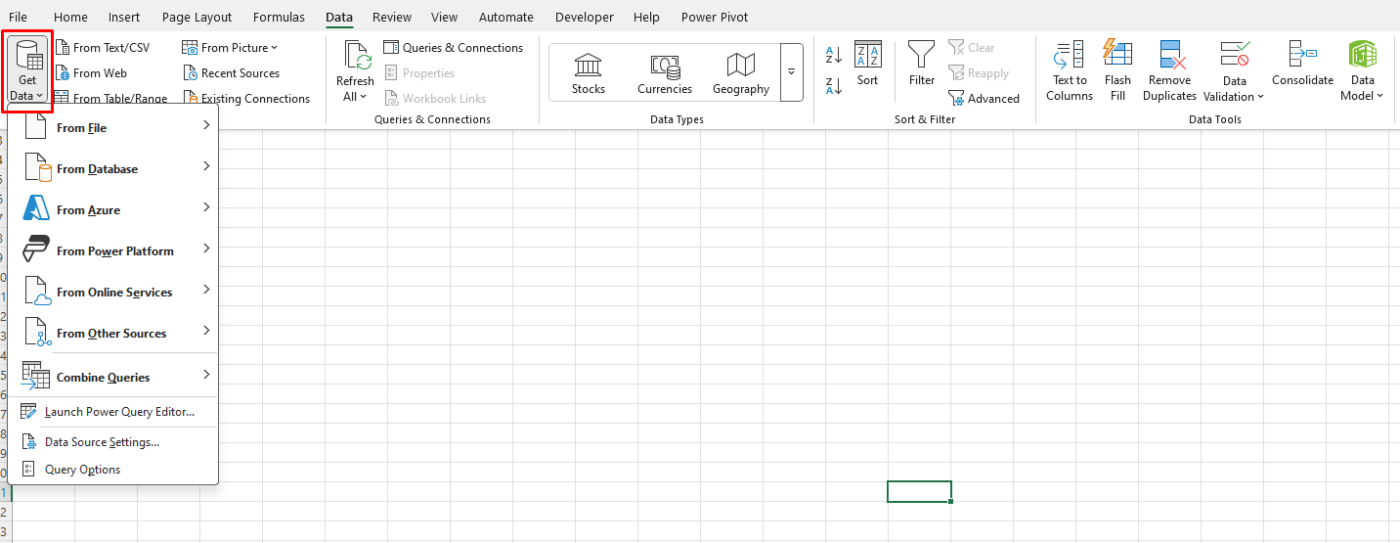Click the selected green-bordered worksheet cell
Viewport: 1400px width, 543px height.
tap(918, 491)
